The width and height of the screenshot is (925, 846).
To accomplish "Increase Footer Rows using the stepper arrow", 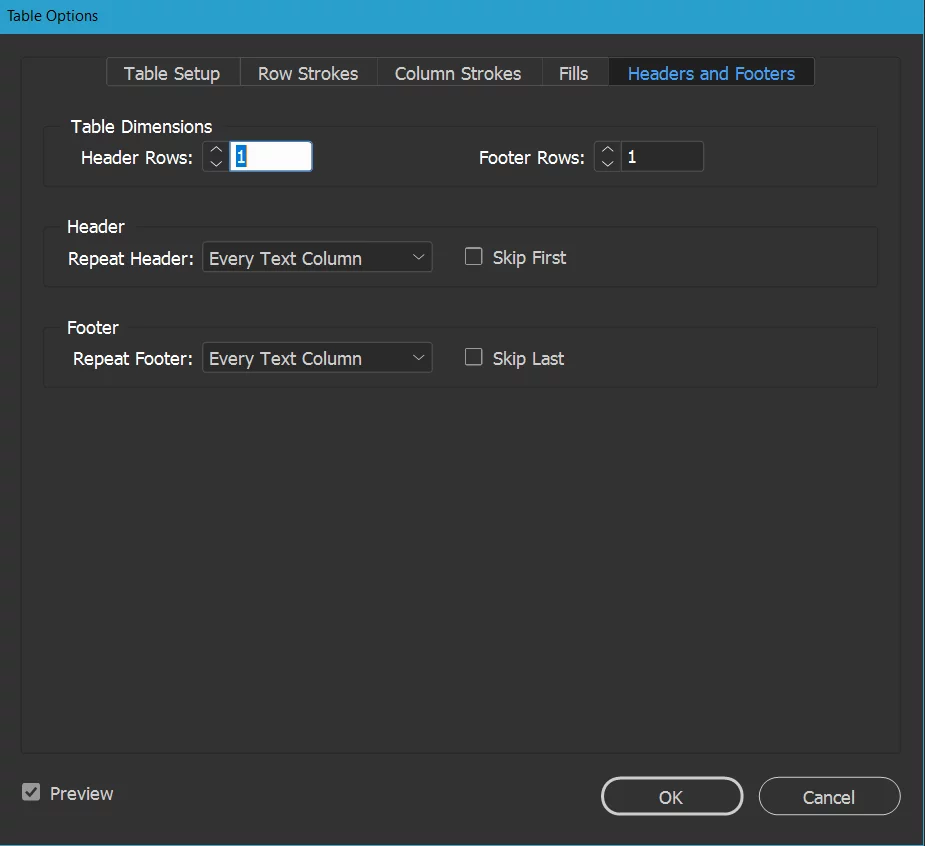I will pos(607,150).
